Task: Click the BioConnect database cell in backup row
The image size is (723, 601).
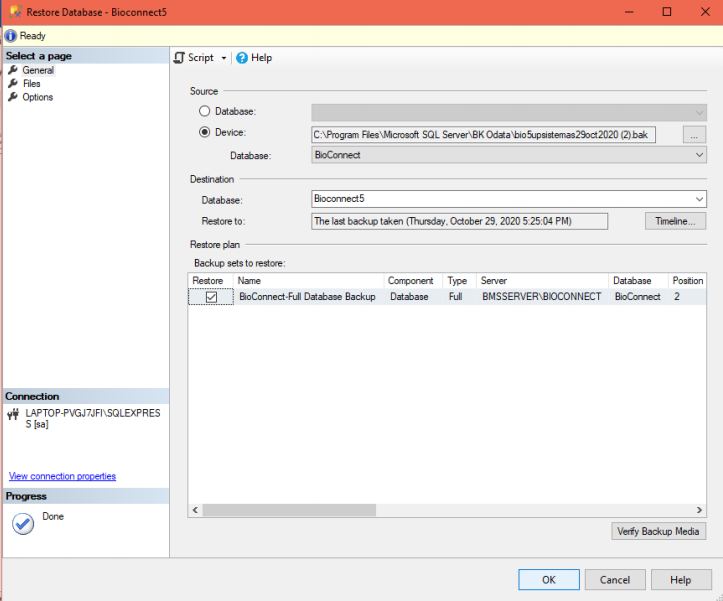Action: click(638, 297)
